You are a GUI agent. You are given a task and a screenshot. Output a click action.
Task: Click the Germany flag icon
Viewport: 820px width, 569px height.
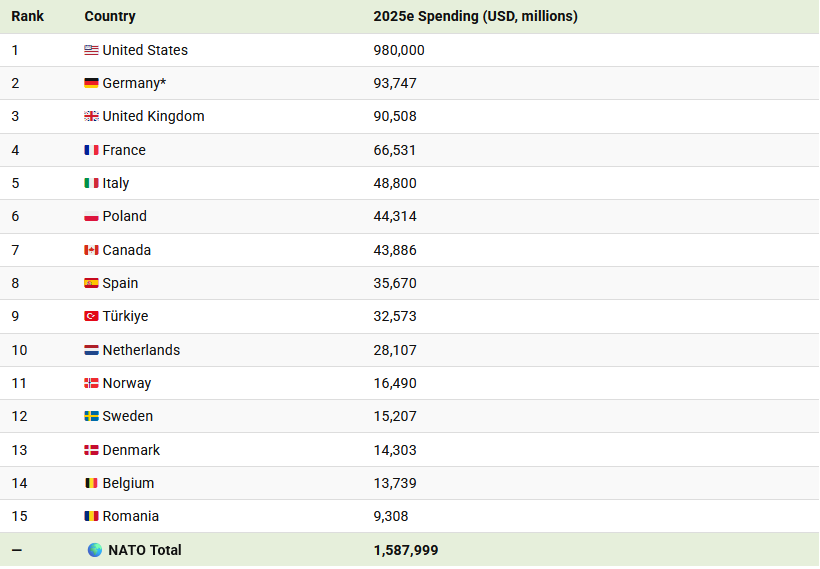pyautogui.click(x=91, y=83)
